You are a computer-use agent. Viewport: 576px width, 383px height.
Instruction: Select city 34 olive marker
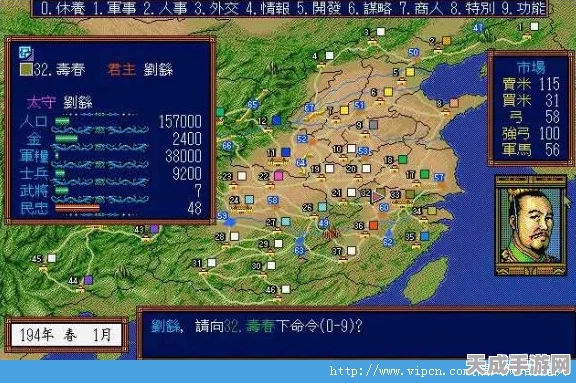pyautogui.click(x=432, y=211)
